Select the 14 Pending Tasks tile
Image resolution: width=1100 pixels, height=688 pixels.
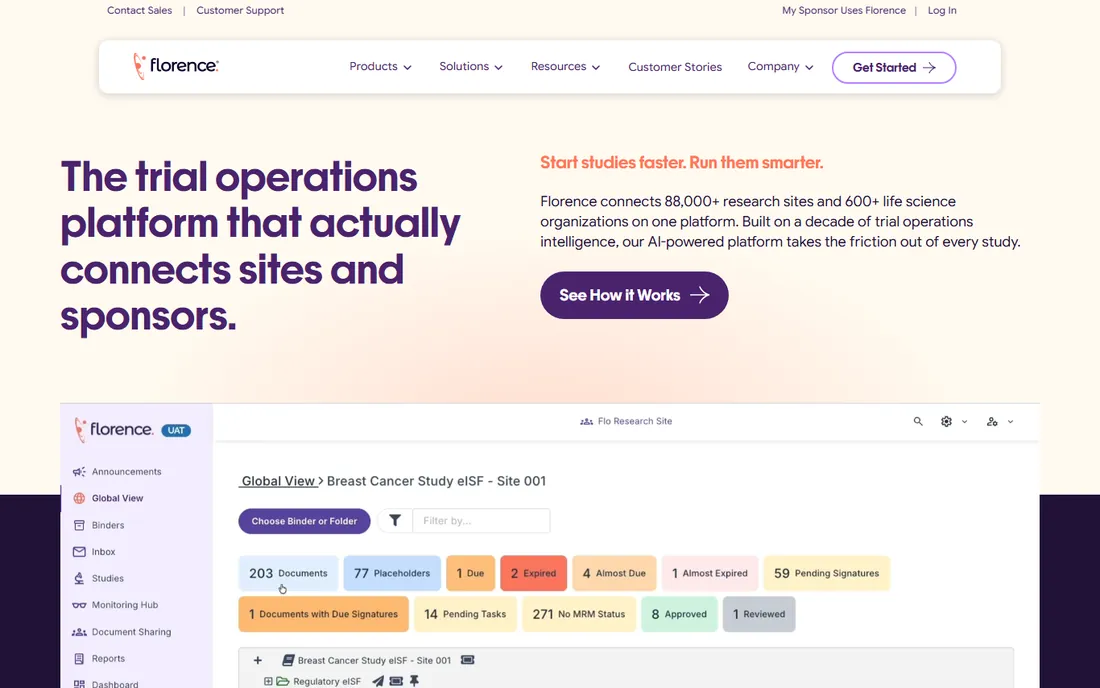point(465,614)
